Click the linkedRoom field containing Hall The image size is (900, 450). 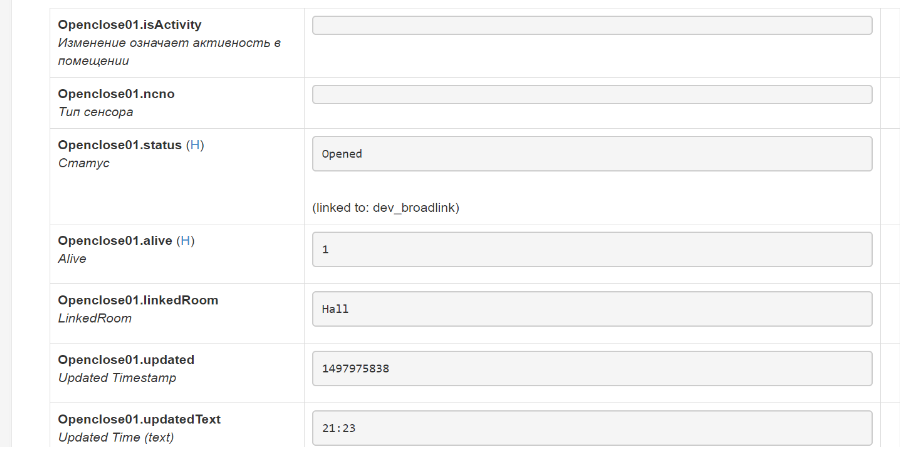(x=592, y=309)
